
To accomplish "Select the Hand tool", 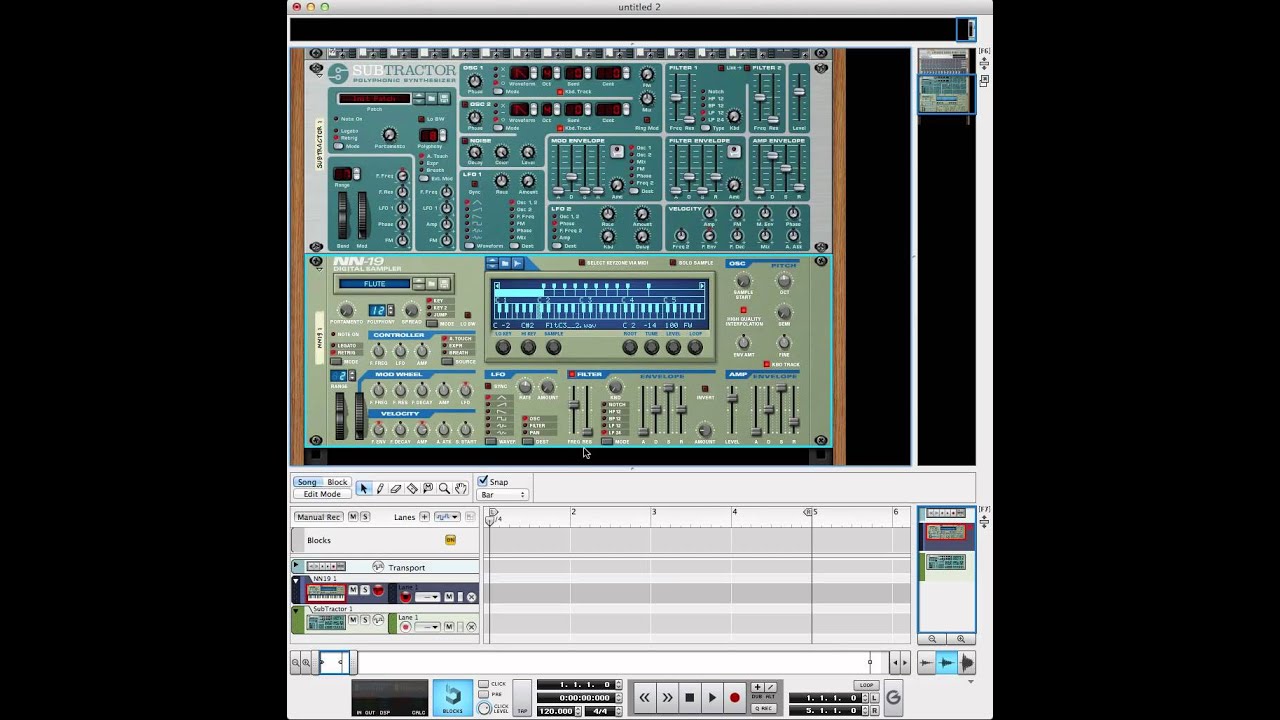I will pos(460,488).
